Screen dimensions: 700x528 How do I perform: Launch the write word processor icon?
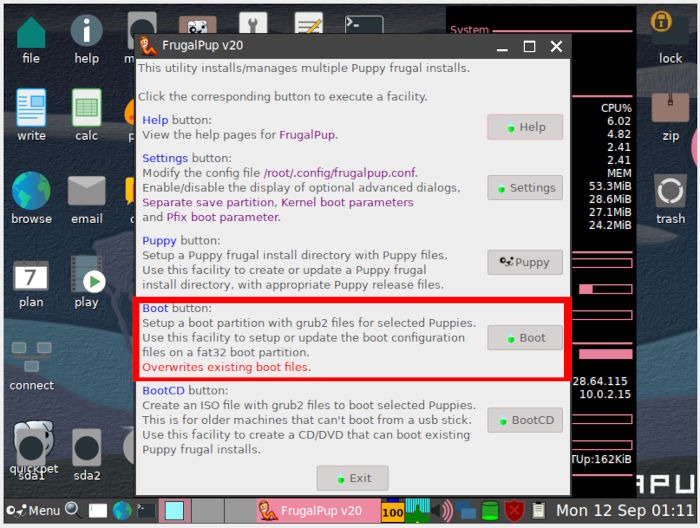(x=31, y=108)
